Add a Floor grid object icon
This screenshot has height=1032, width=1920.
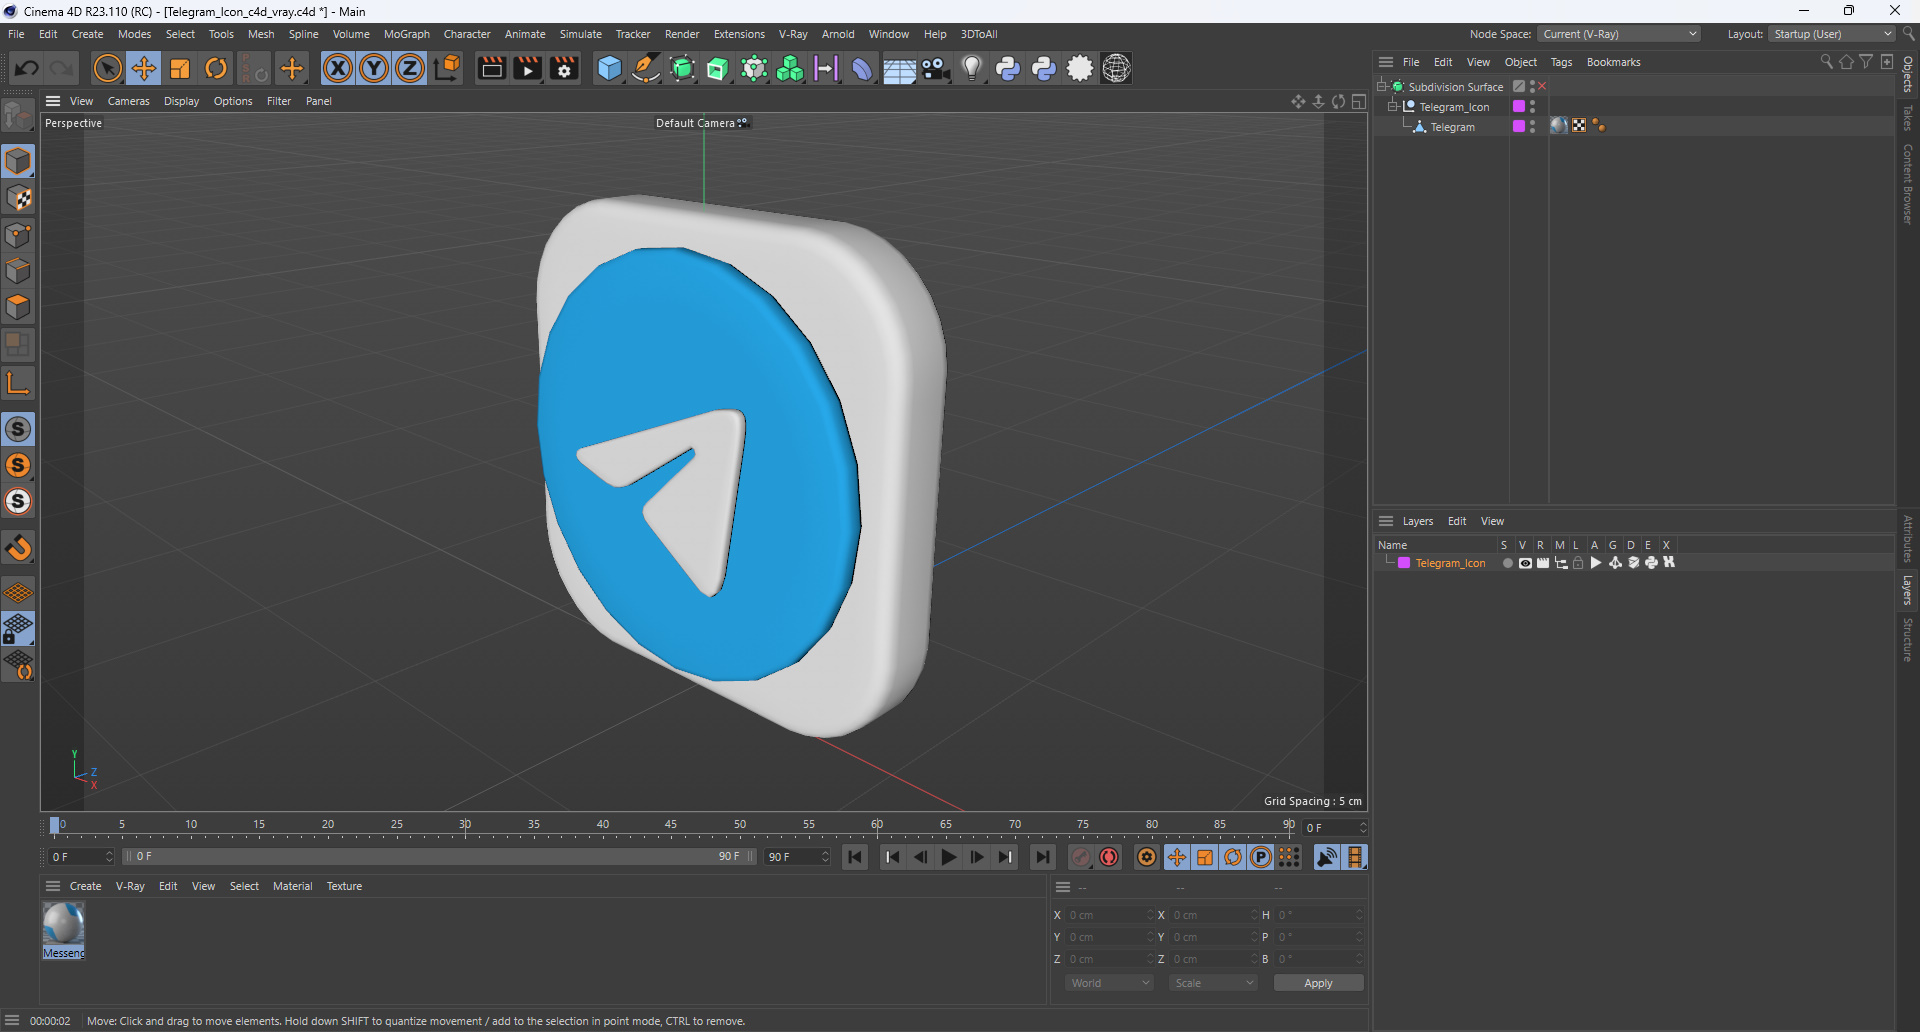pyautogui.click(x=899, y=68)
